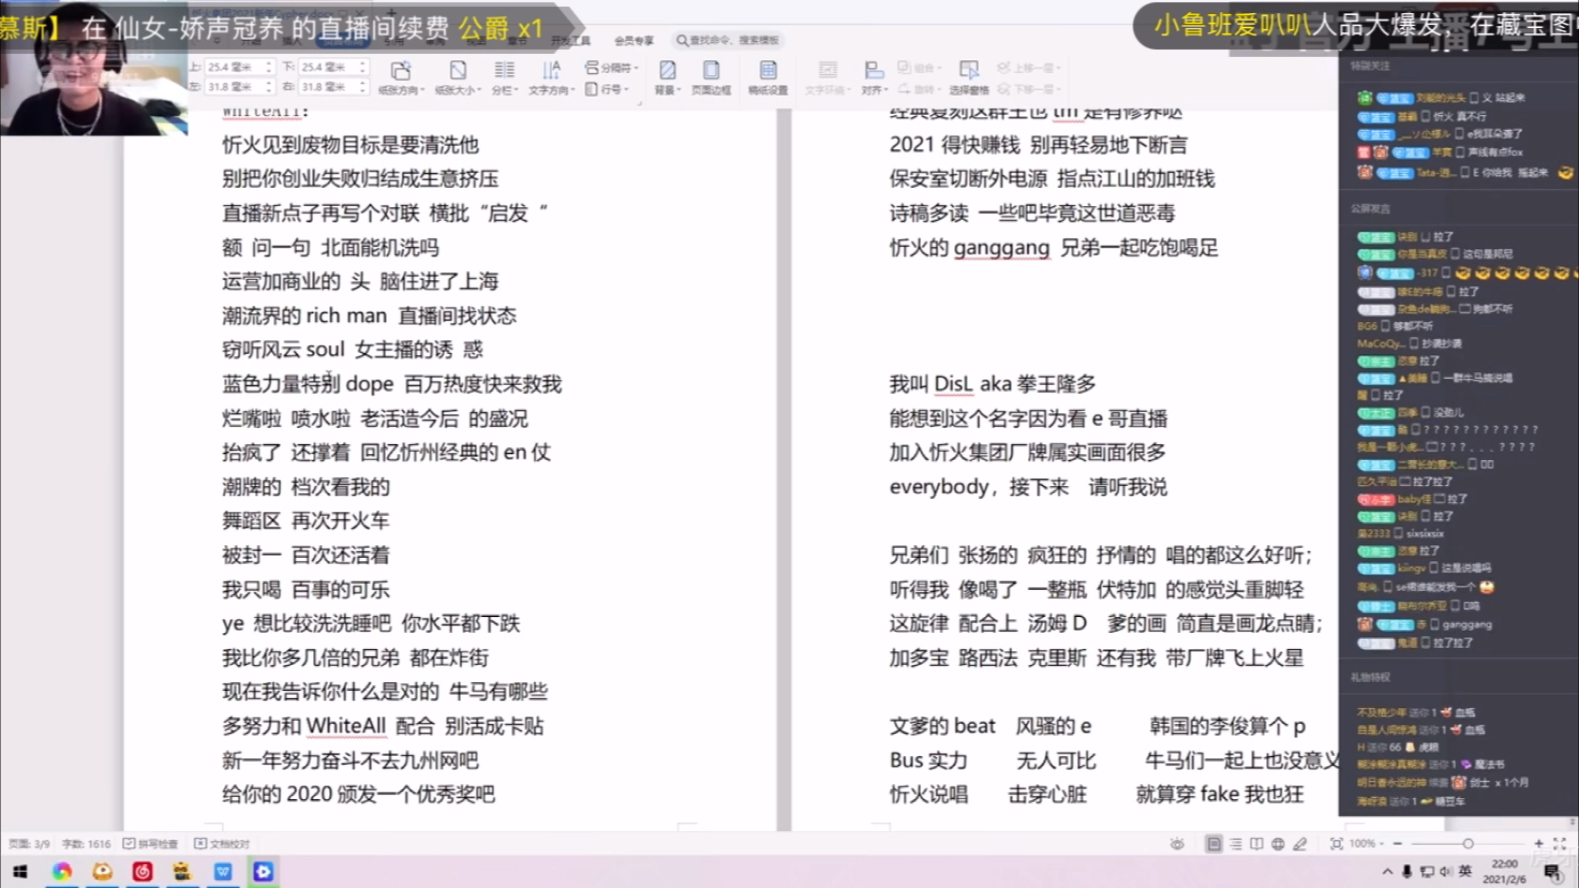The width and height of the screenshot is (1579, 888).
Task: Open the align (对齐) tool
Action: 873,77
